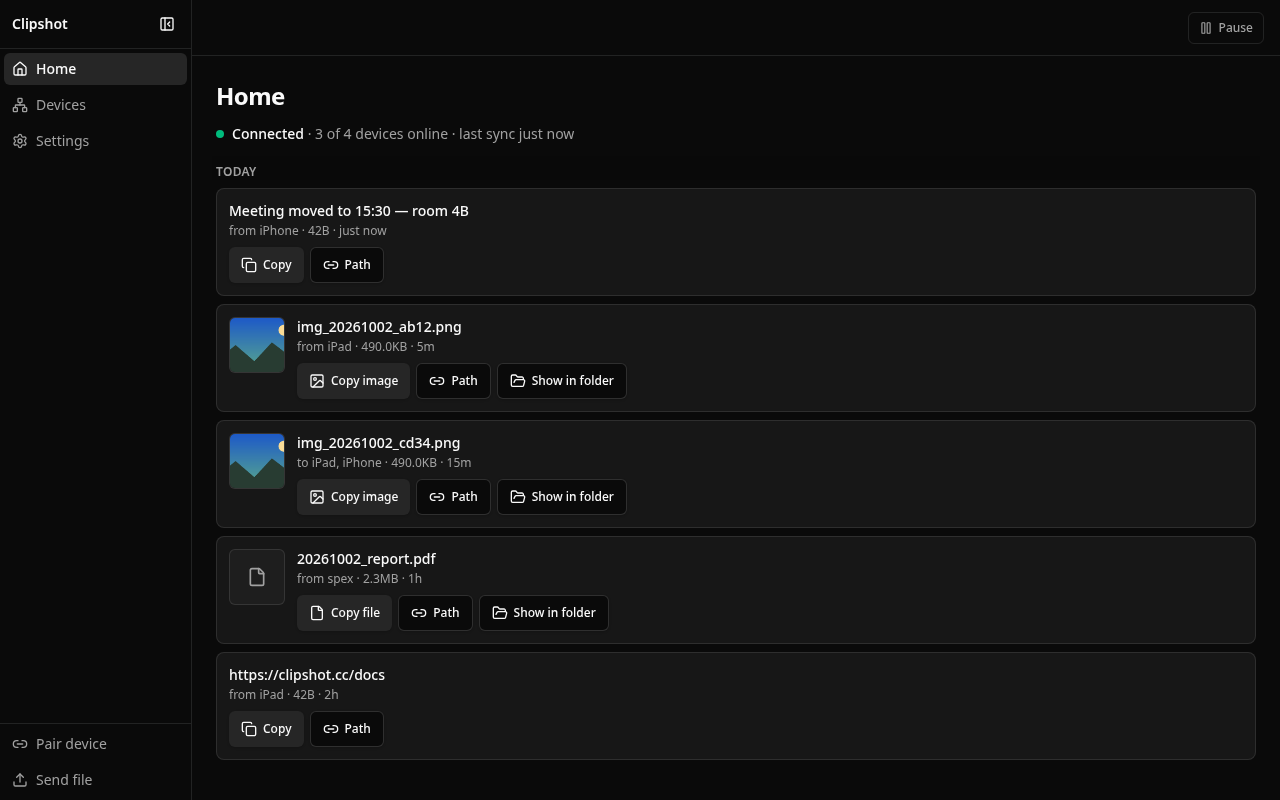Screen dimensions: 1280x800
Task: Open thumbnail of img_20261002_cd34.png
Action: point(257,461)
